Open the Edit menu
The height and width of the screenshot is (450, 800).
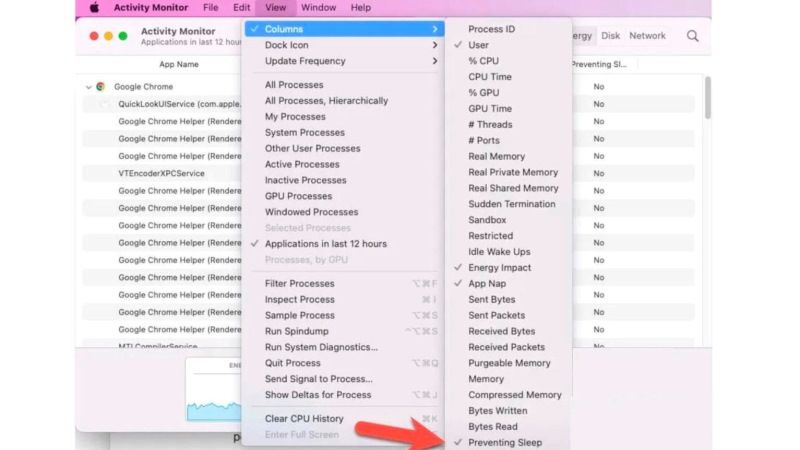(241, 8)
